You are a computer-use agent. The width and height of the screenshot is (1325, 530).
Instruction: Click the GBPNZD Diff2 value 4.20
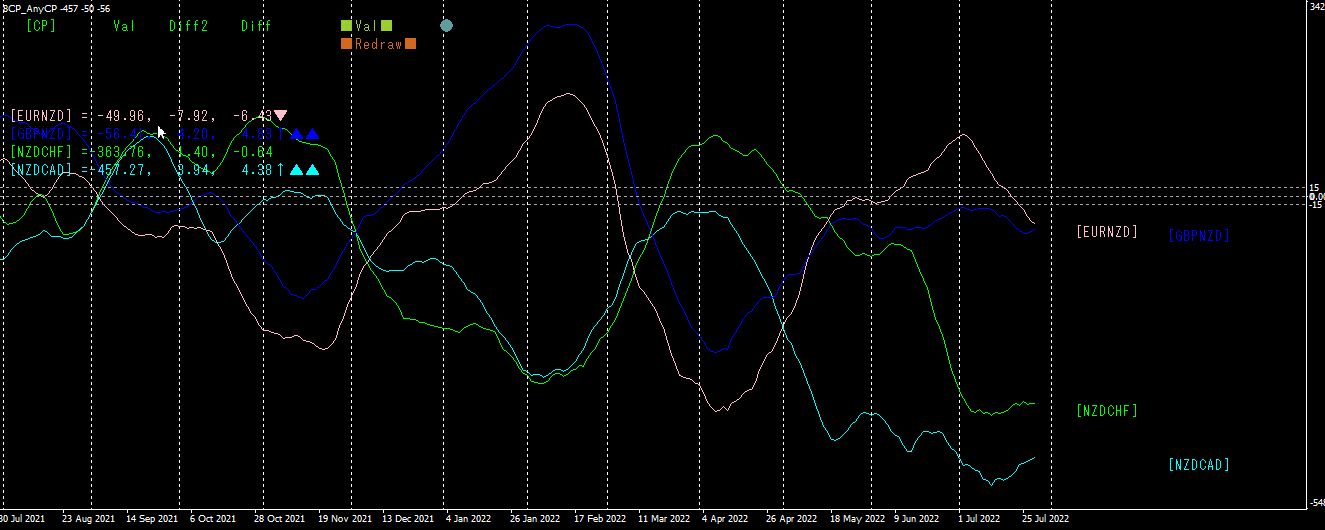192,134
